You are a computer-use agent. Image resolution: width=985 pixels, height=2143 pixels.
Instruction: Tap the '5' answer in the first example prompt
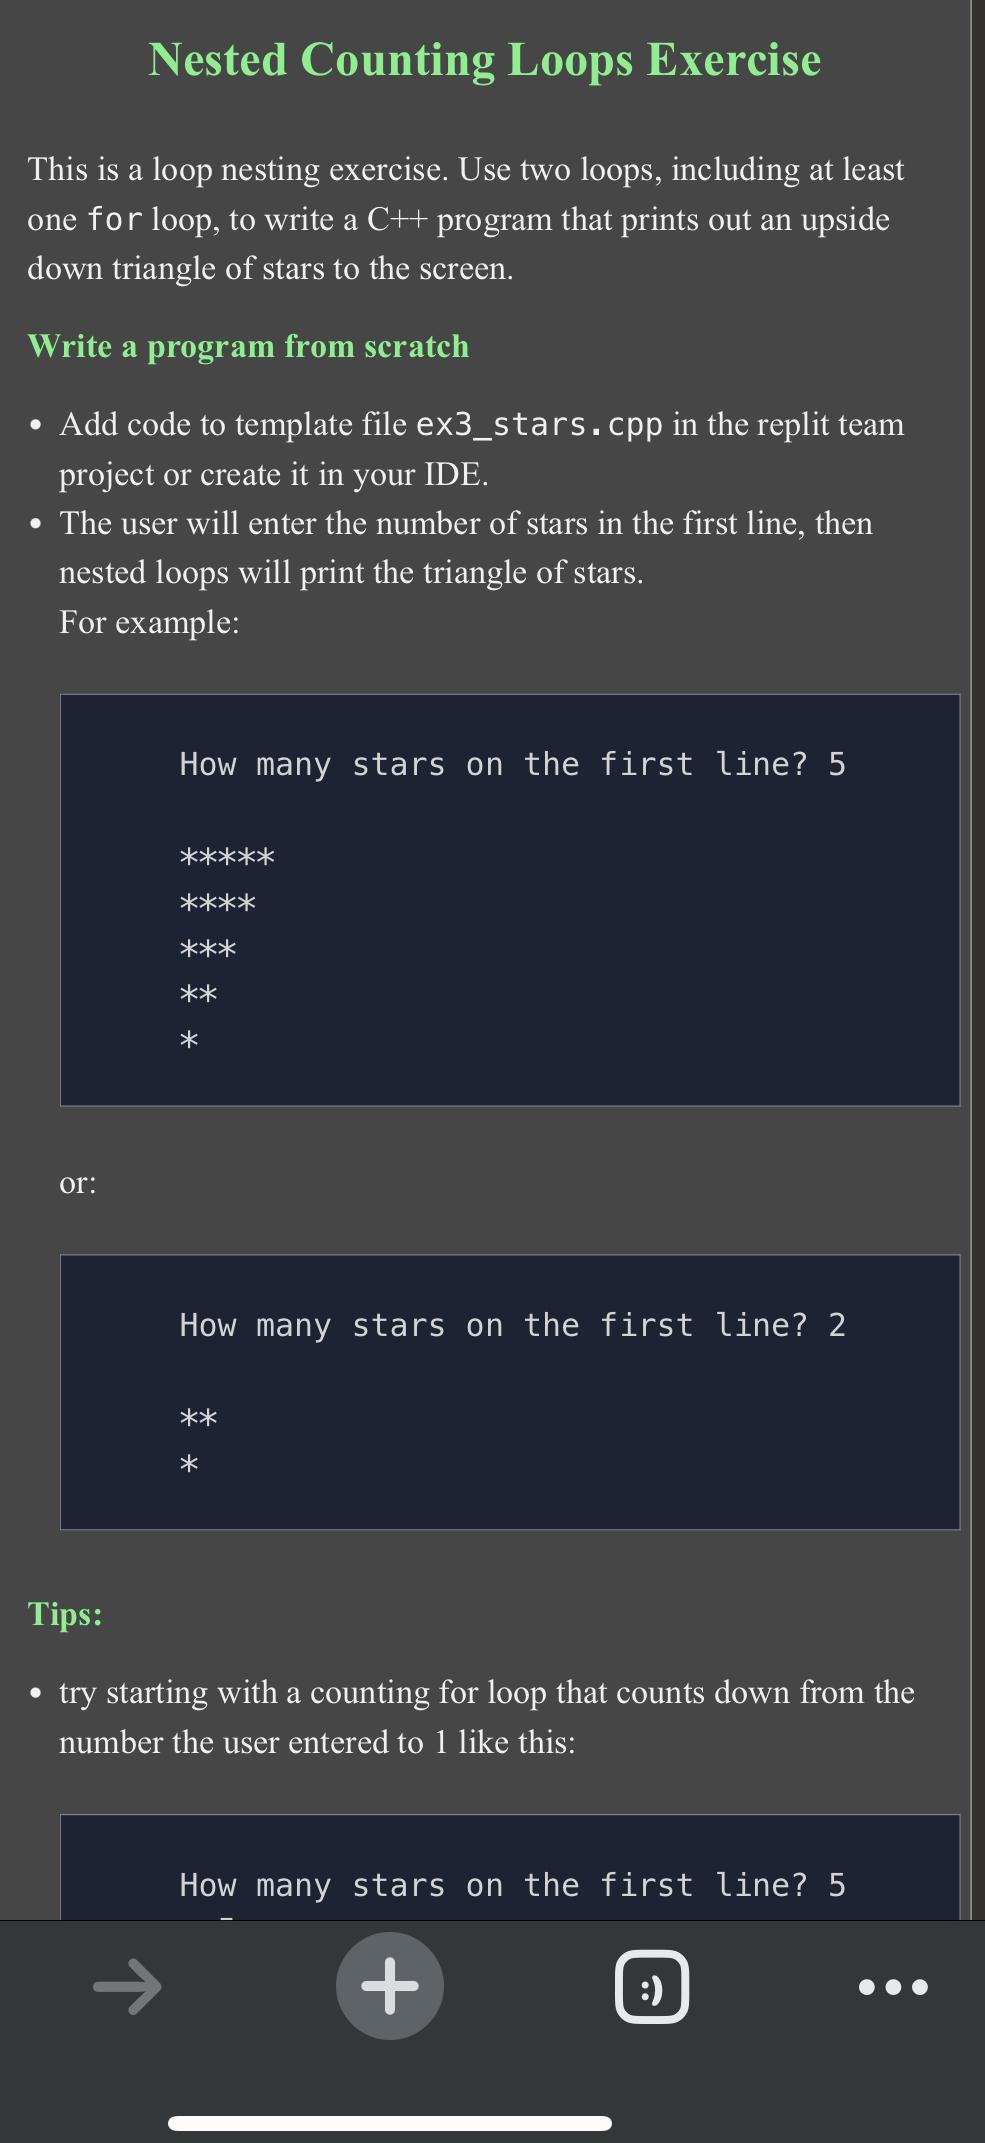[838, 763]
